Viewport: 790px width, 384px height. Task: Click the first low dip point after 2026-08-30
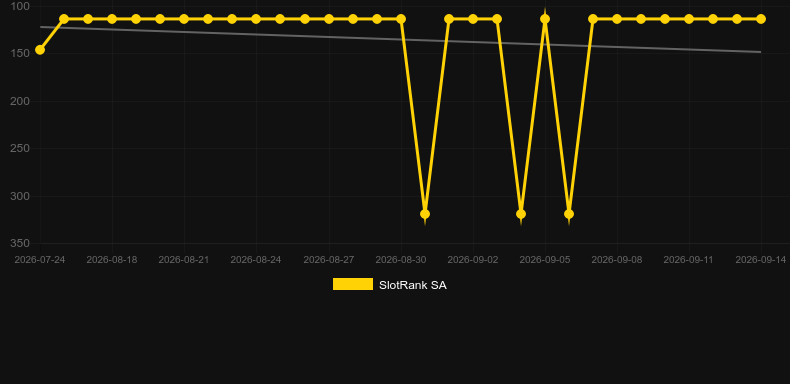coord(425,214)
